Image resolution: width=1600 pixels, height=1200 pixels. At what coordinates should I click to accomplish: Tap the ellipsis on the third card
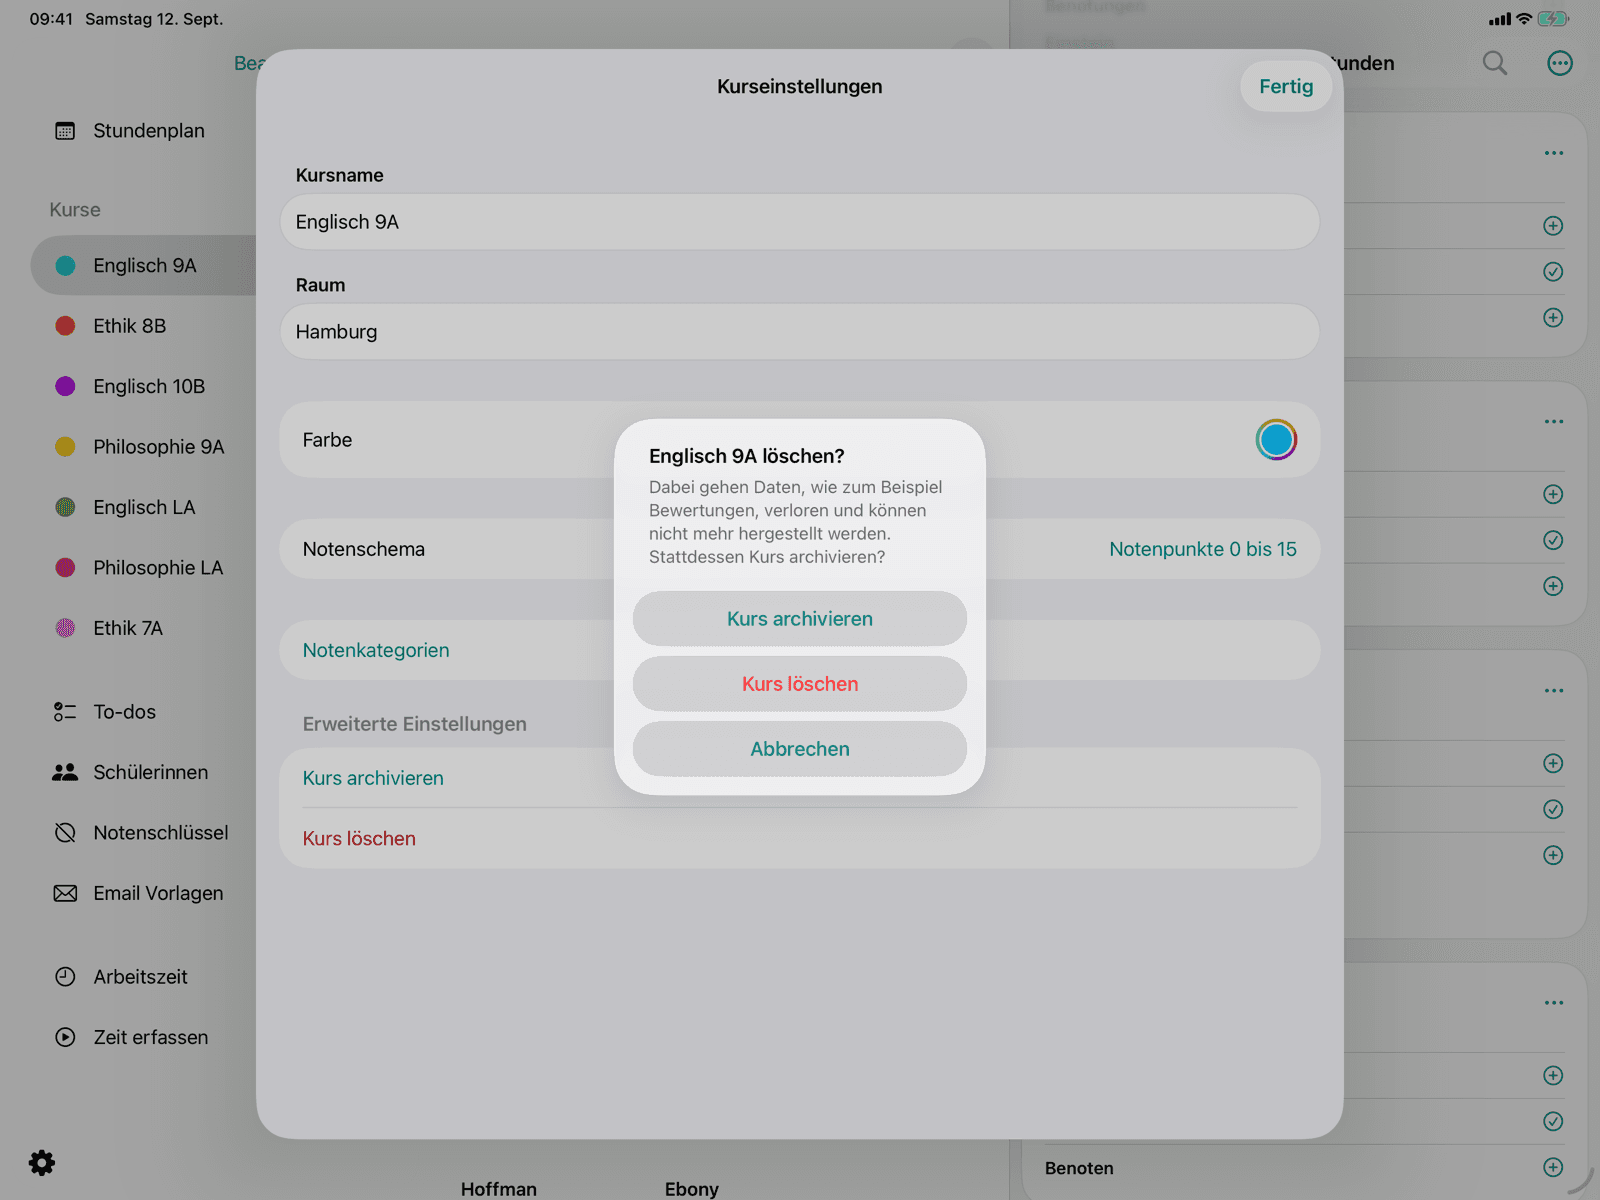click(x=1554, y=690)
